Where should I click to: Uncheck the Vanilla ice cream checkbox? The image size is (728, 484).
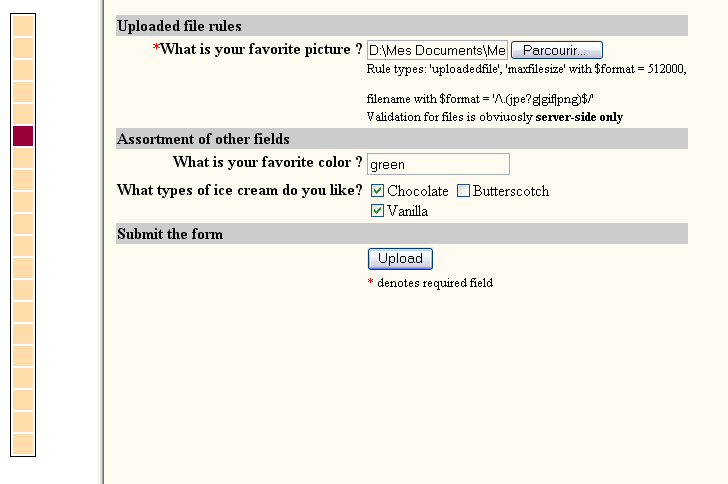pyautogui.click(x=377, y=211)
